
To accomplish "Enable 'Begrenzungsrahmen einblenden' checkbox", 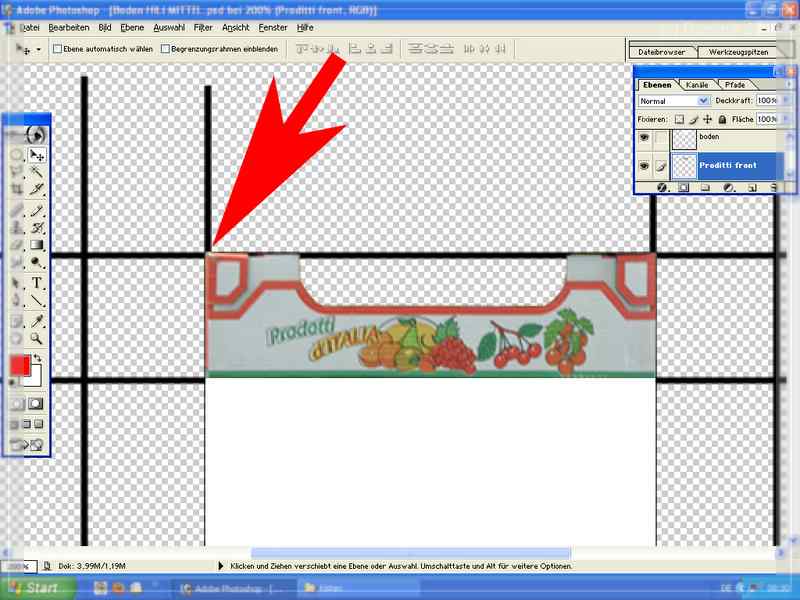I will (x=165, y=49).
